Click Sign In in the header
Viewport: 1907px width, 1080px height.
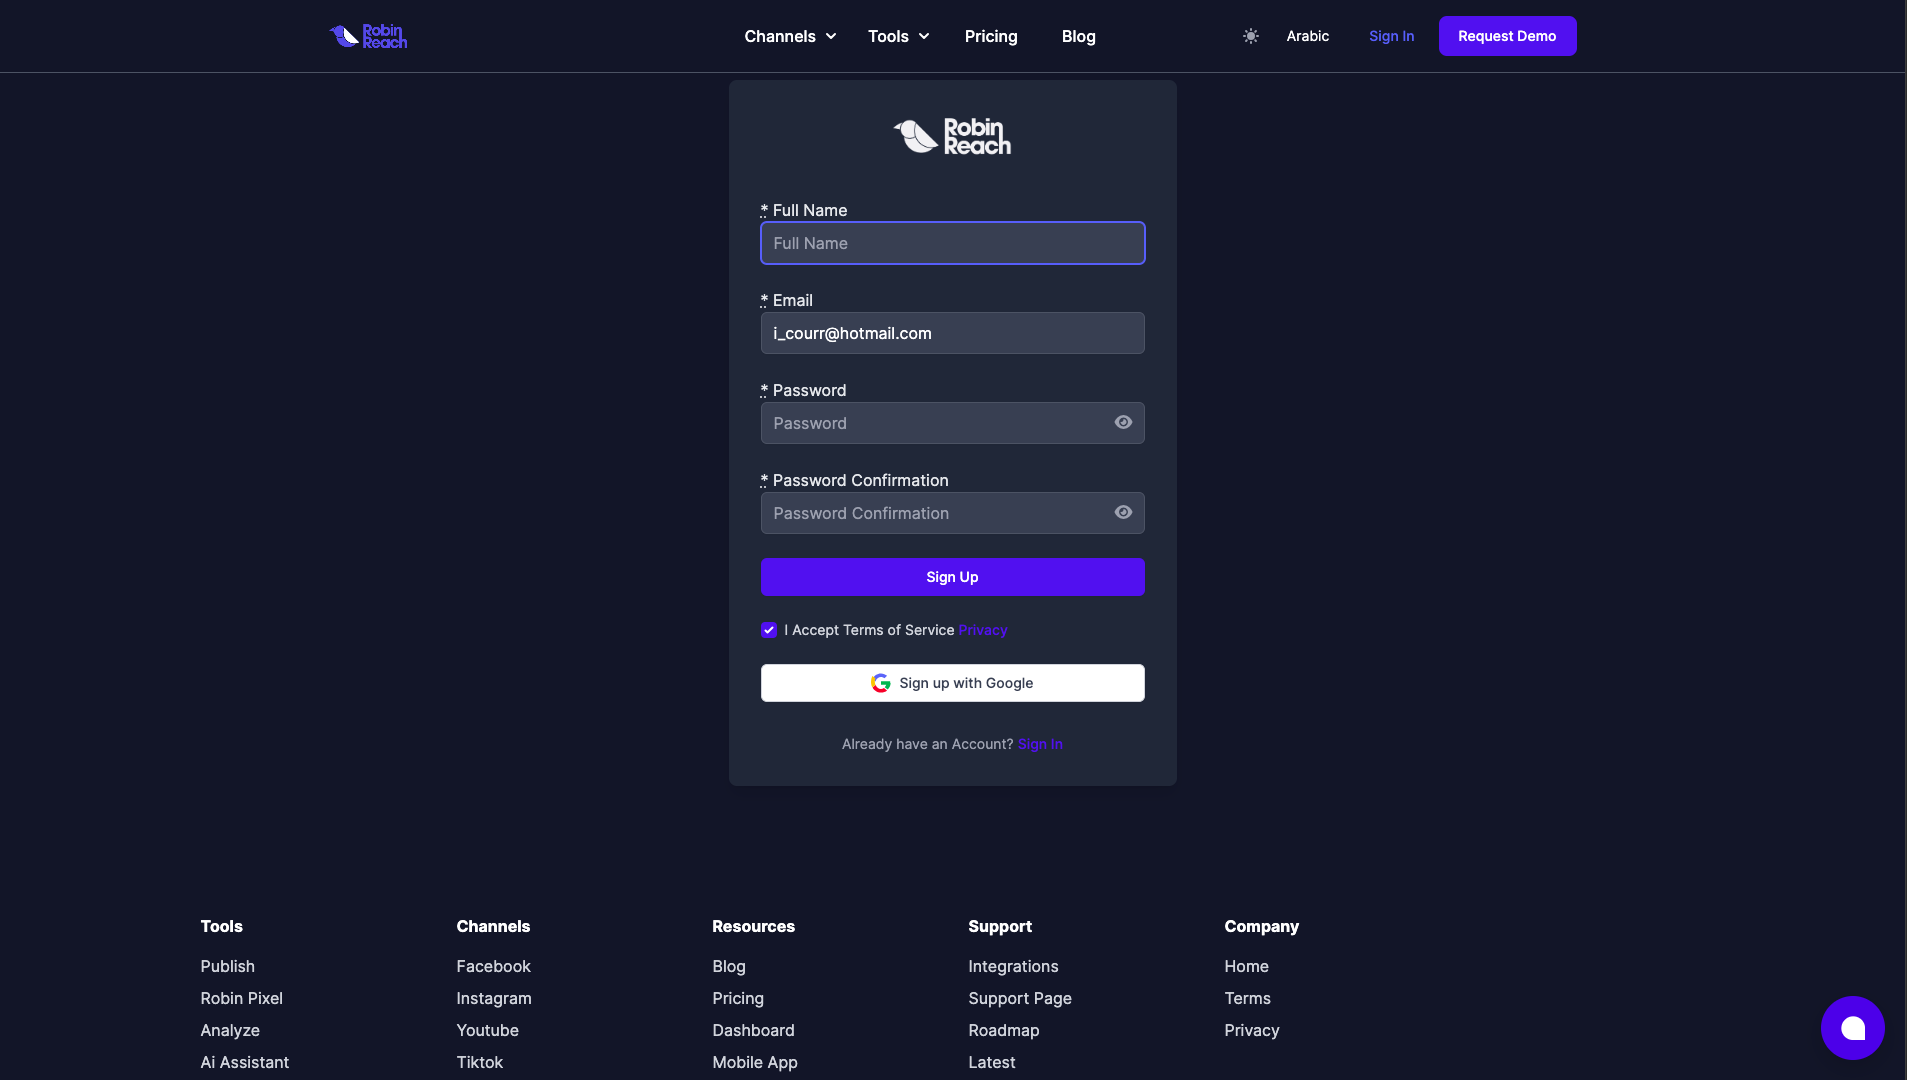point(1391,36)
